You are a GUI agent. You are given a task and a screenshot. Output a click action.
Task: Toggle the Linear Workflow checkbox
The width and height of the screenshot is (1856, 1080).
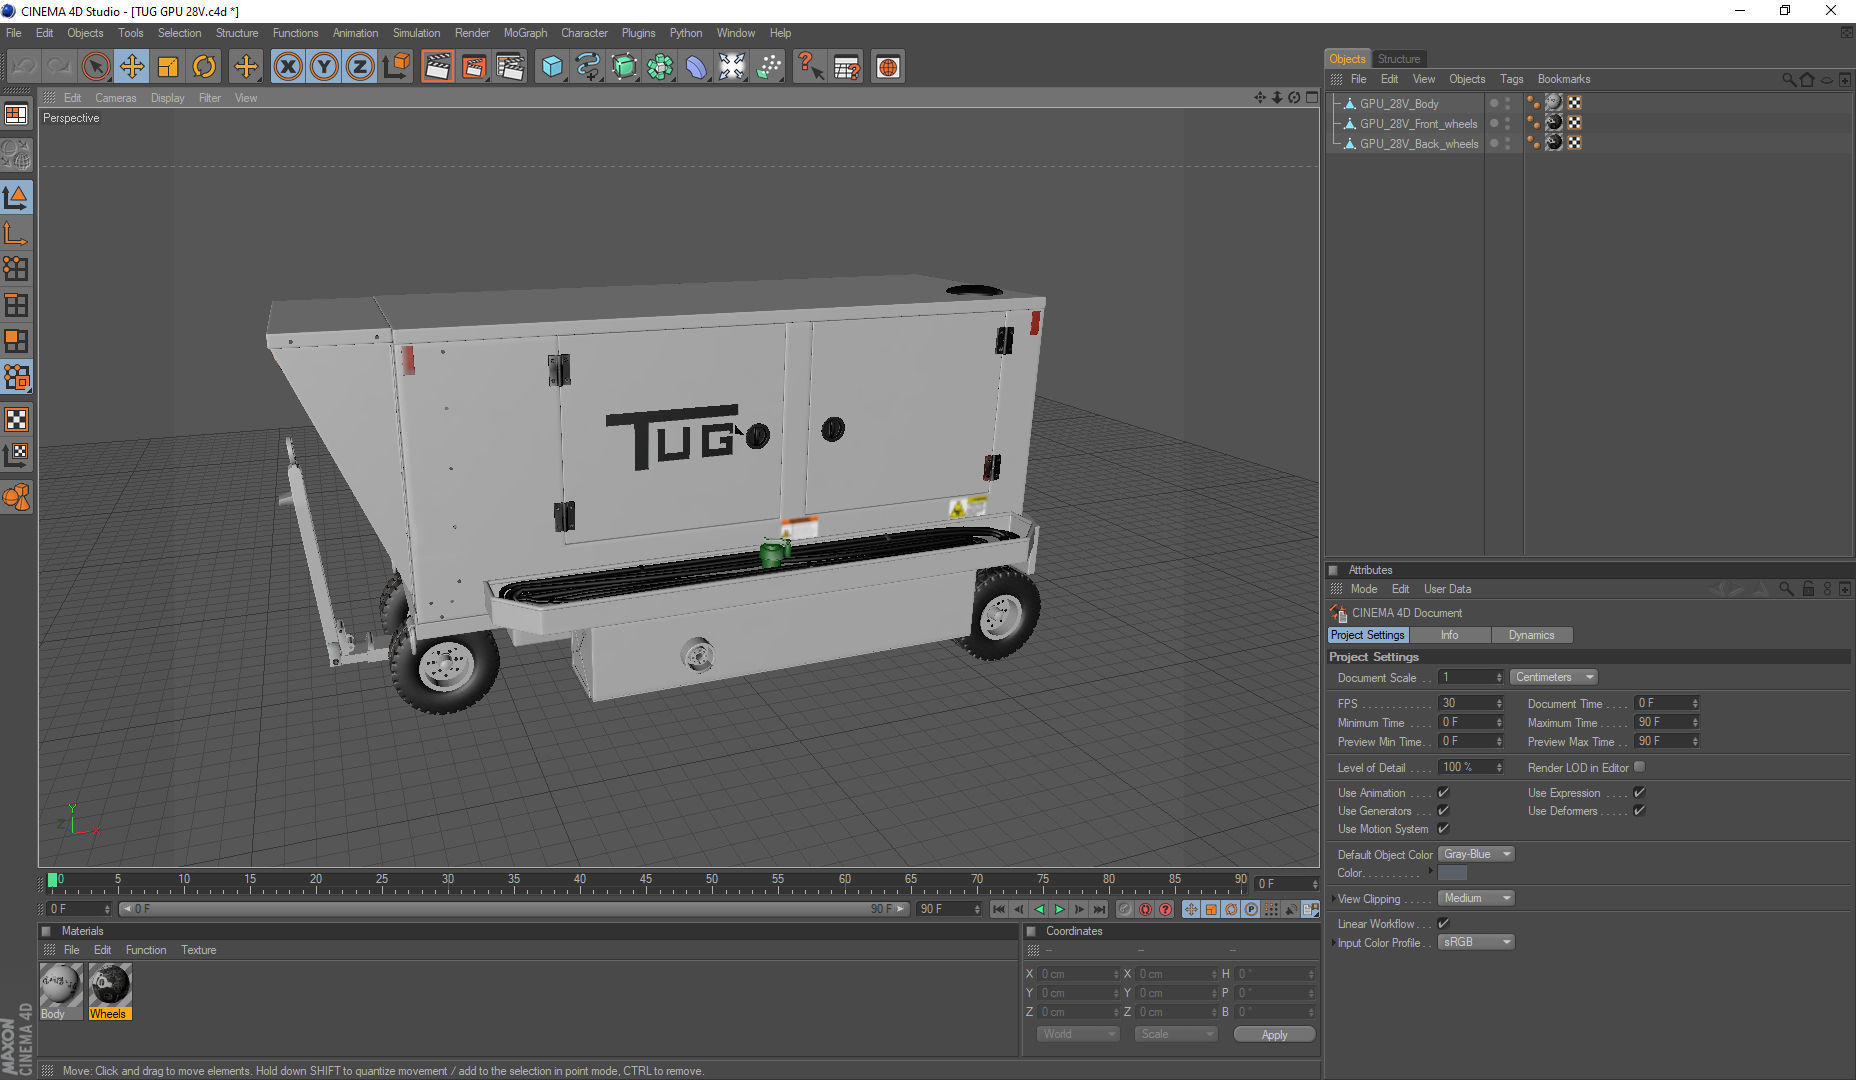(x=1443, y=923)
